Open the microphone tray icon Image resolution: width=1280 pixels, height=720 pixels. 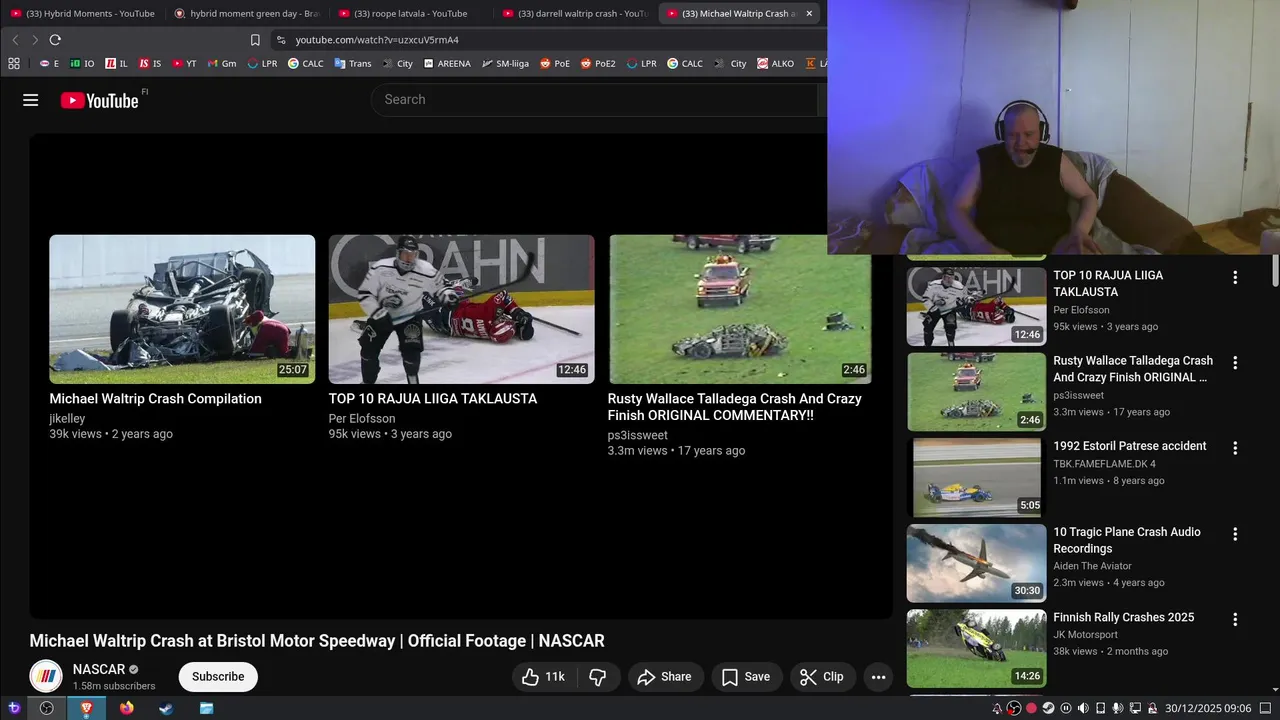(x=1117, y=708)
